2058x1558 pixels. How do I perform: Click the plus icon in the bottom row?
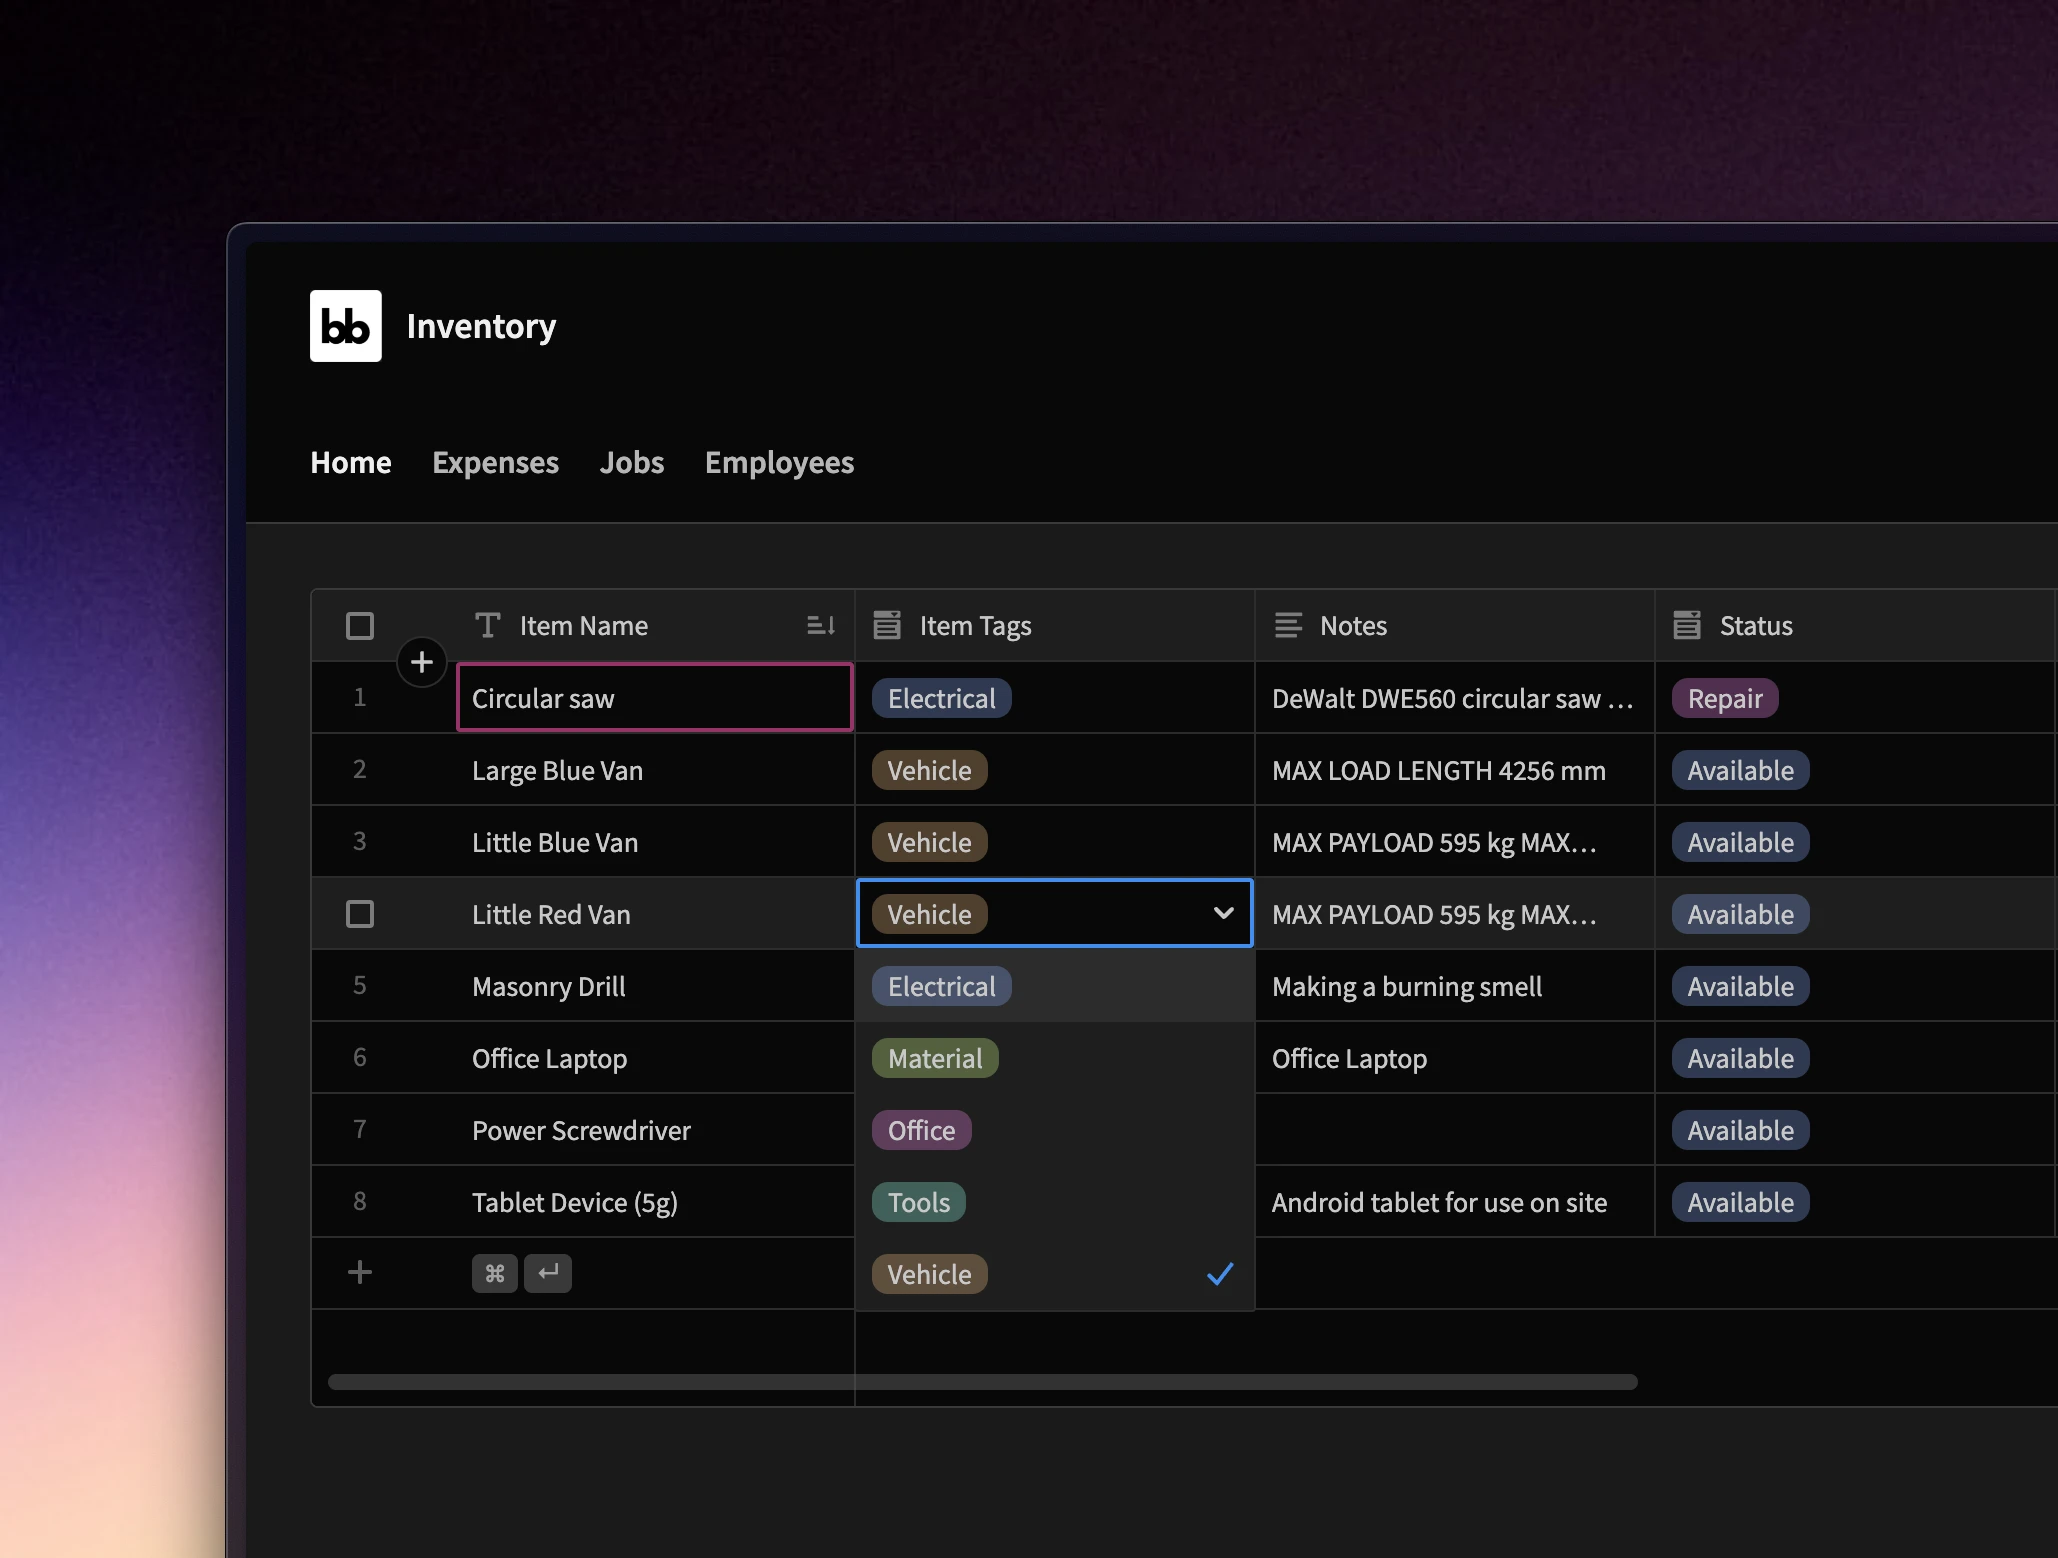[x=360, y=1272]
